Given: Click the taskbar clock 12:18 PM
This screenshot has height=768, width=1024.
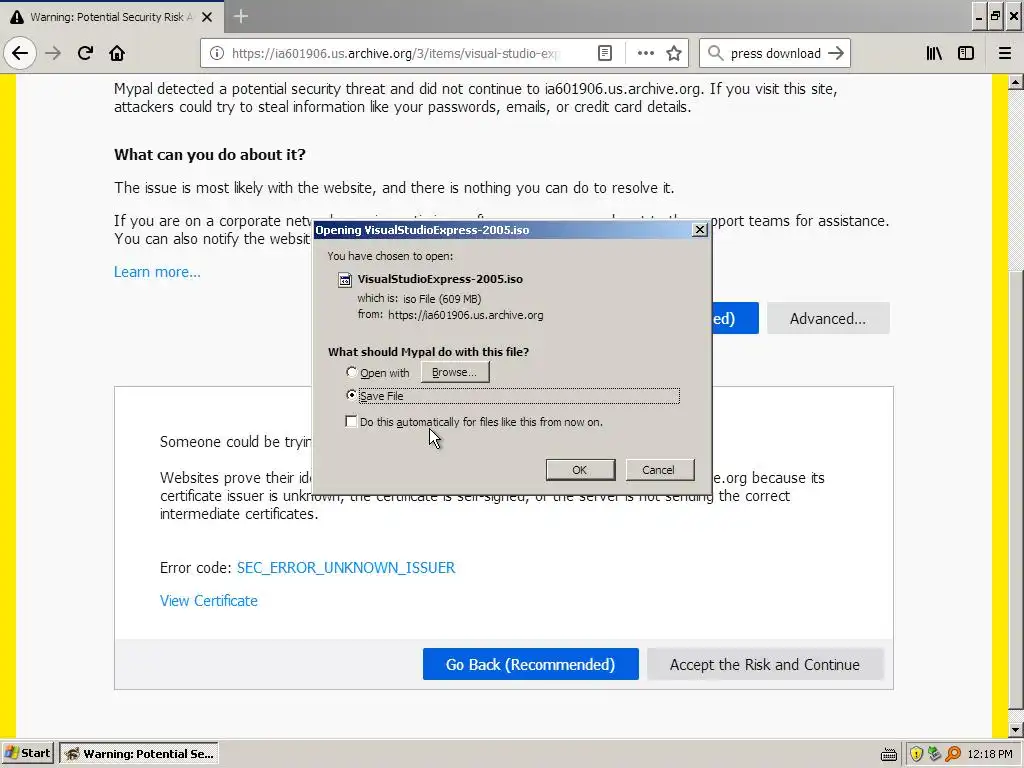Looking at the screenshot, I should [x=989, y=754].
